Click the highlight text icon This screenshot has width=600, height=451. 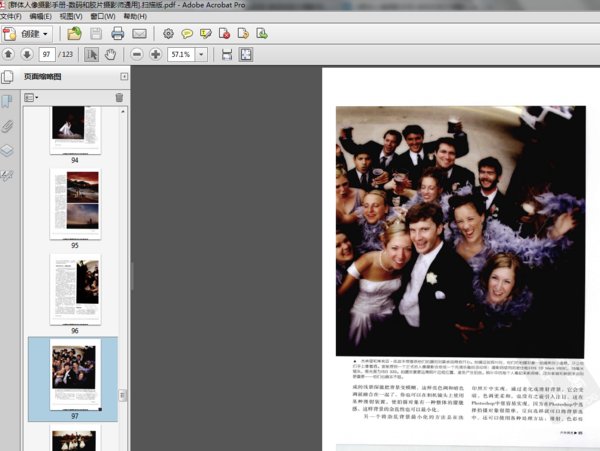click(x=205, y=34)
